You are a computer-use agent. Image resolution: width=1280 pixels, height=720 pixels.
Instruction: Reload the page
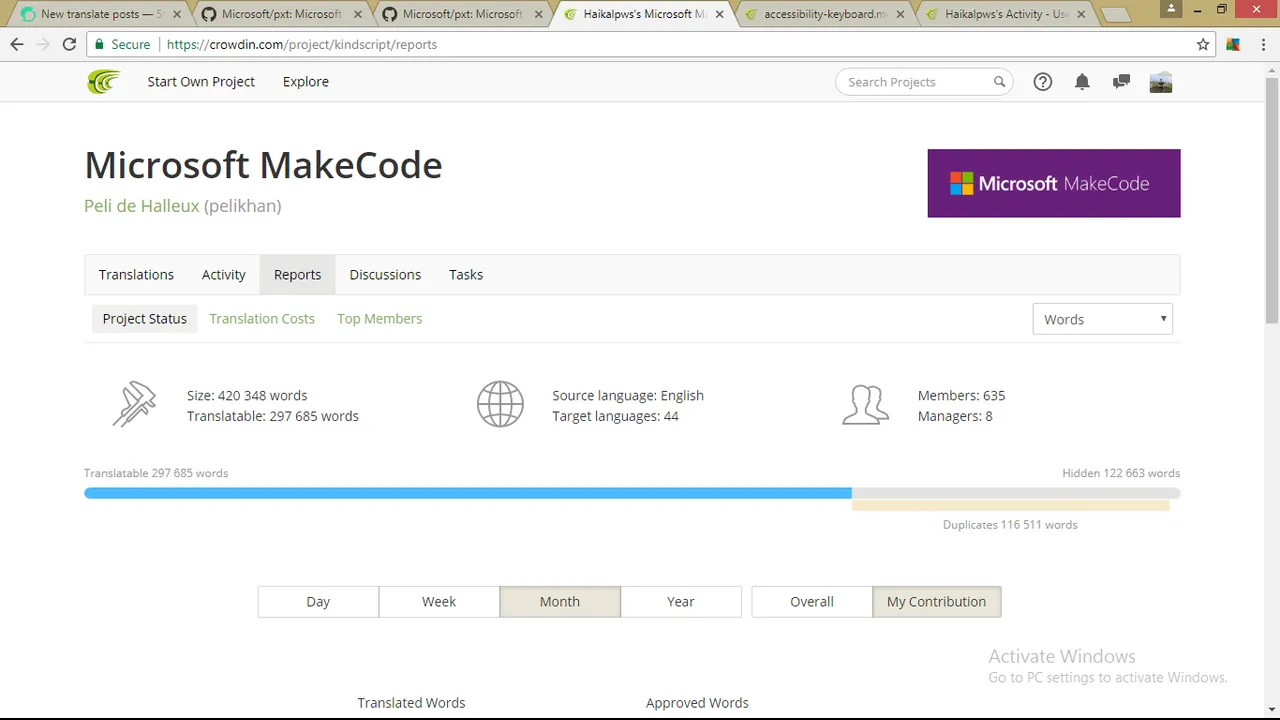pos(69,44)
